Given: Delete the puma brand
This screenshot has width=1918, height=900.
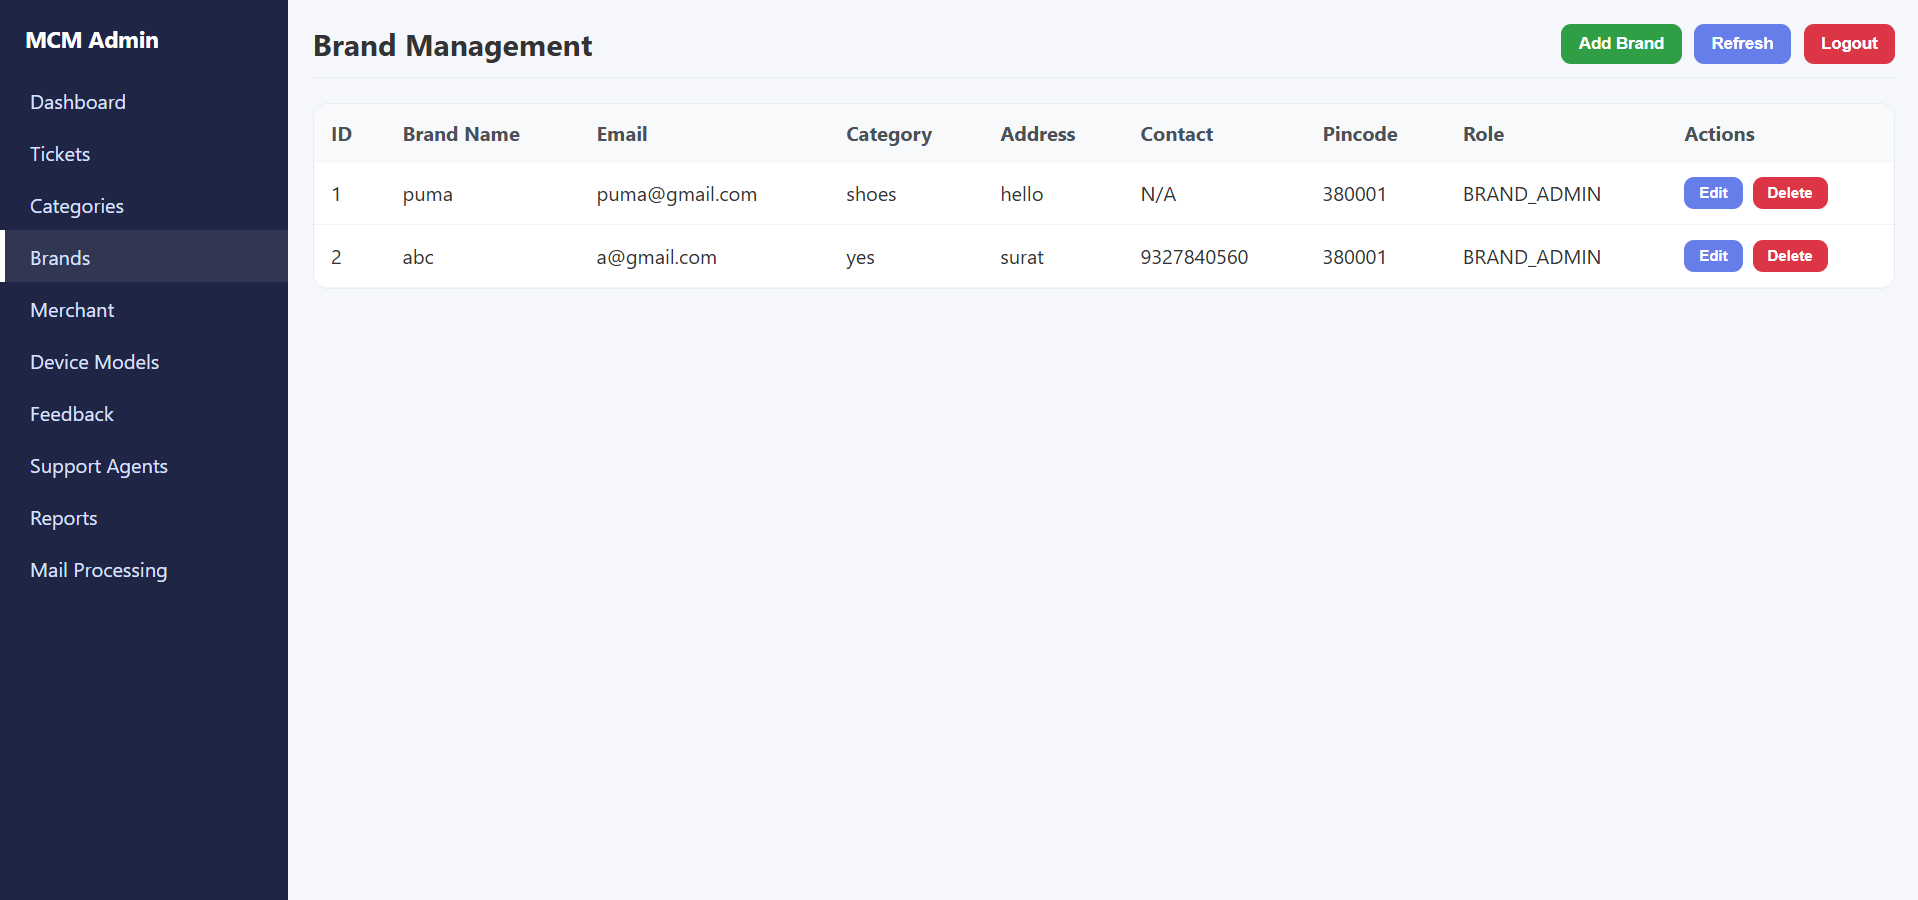Looking at the screenshot, I should pos(1789,193).
